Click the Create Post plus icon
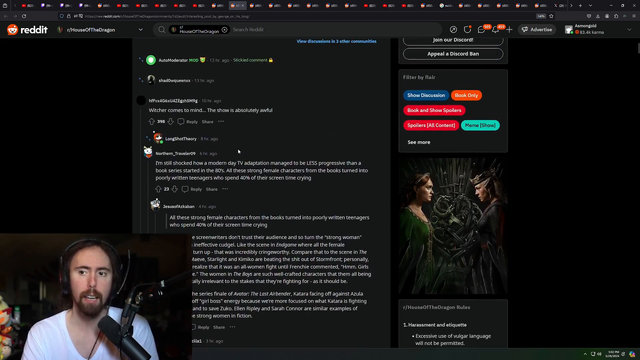 coord(509,30)
